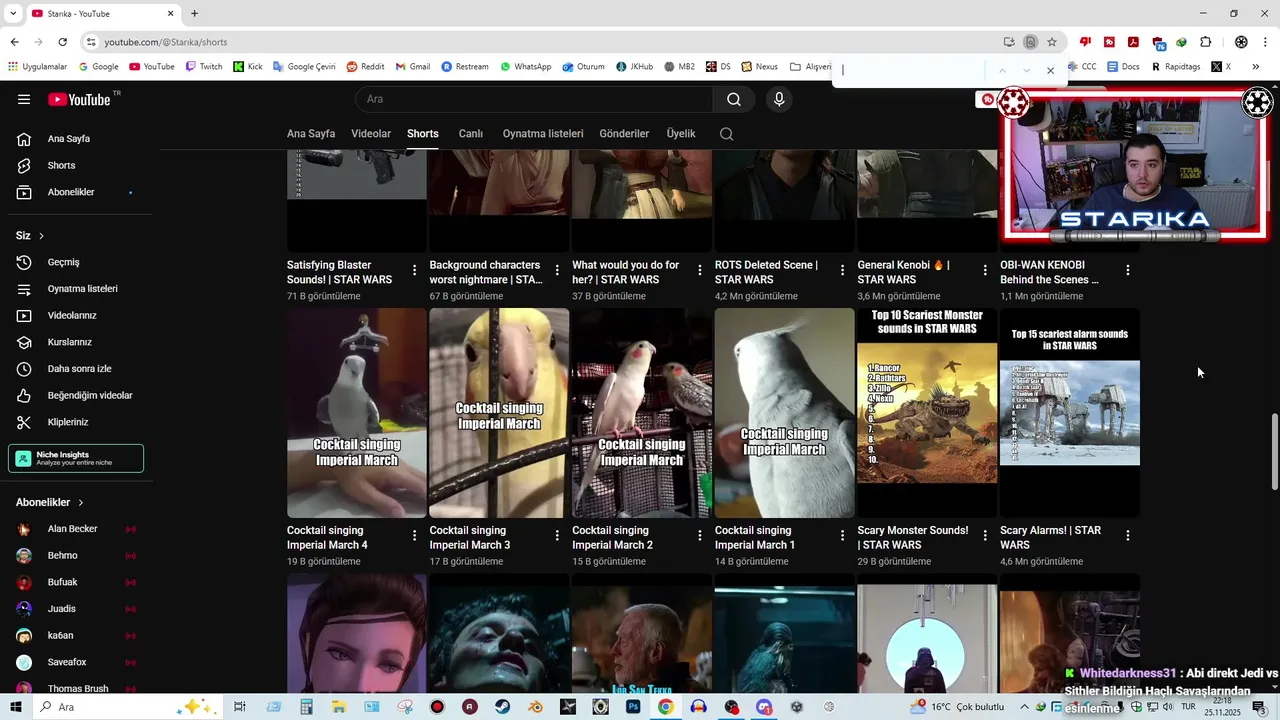
Task: Open in-channel search magnifier icon
Action: pos(727,134)
